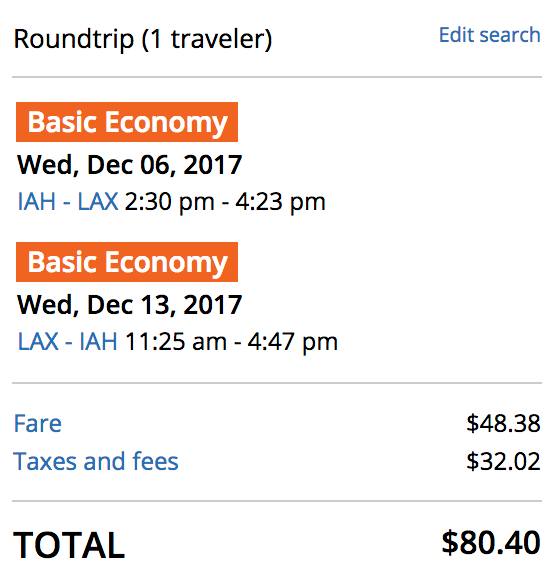Click the $48.38 fare amount

(503, 423)
